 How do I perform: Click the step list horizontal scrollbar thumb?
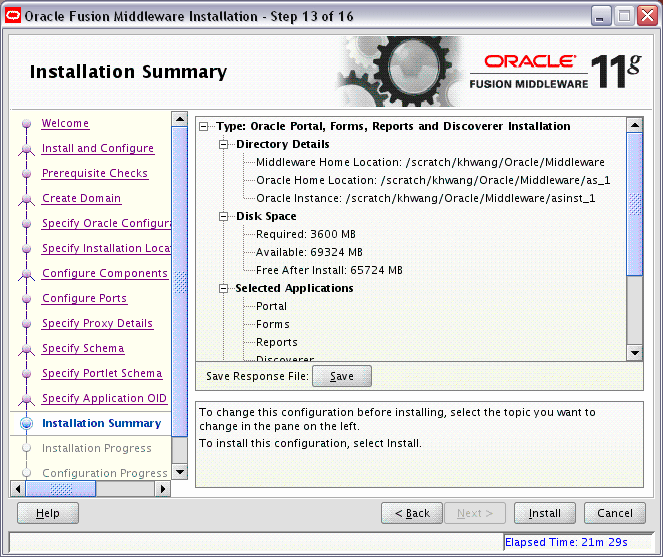61,489
